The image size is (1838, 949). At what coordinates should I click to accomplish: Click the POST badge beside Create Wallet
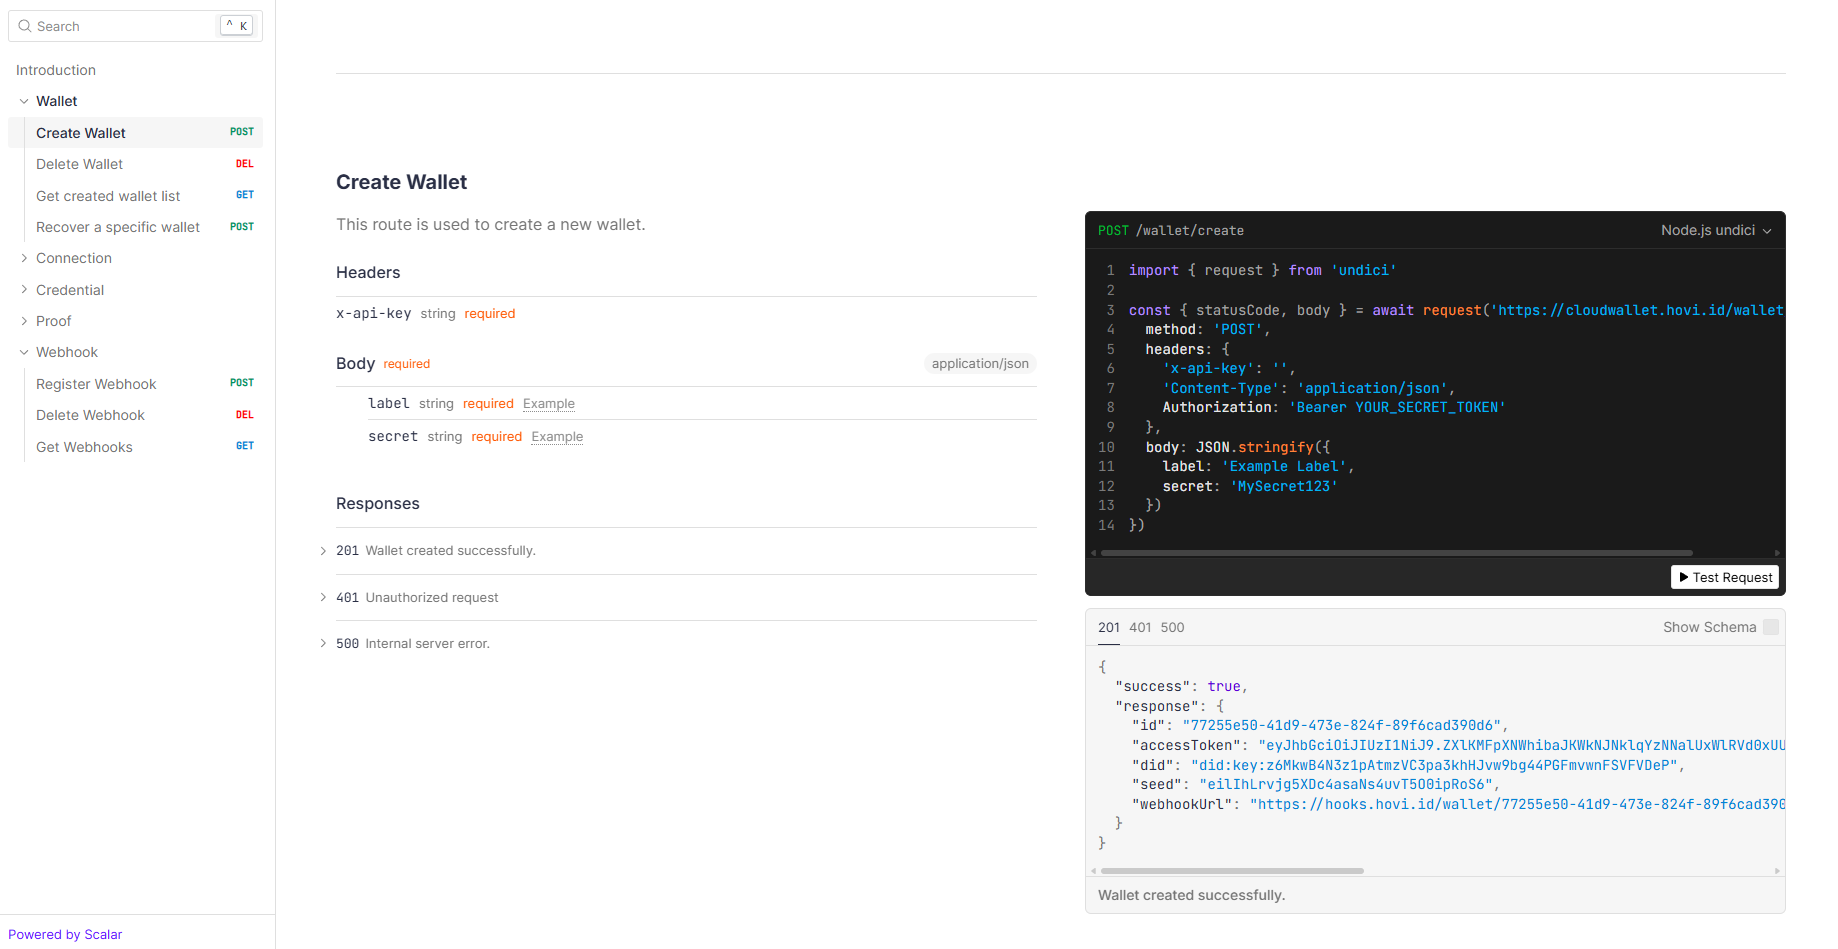click(x=242, y=132)
